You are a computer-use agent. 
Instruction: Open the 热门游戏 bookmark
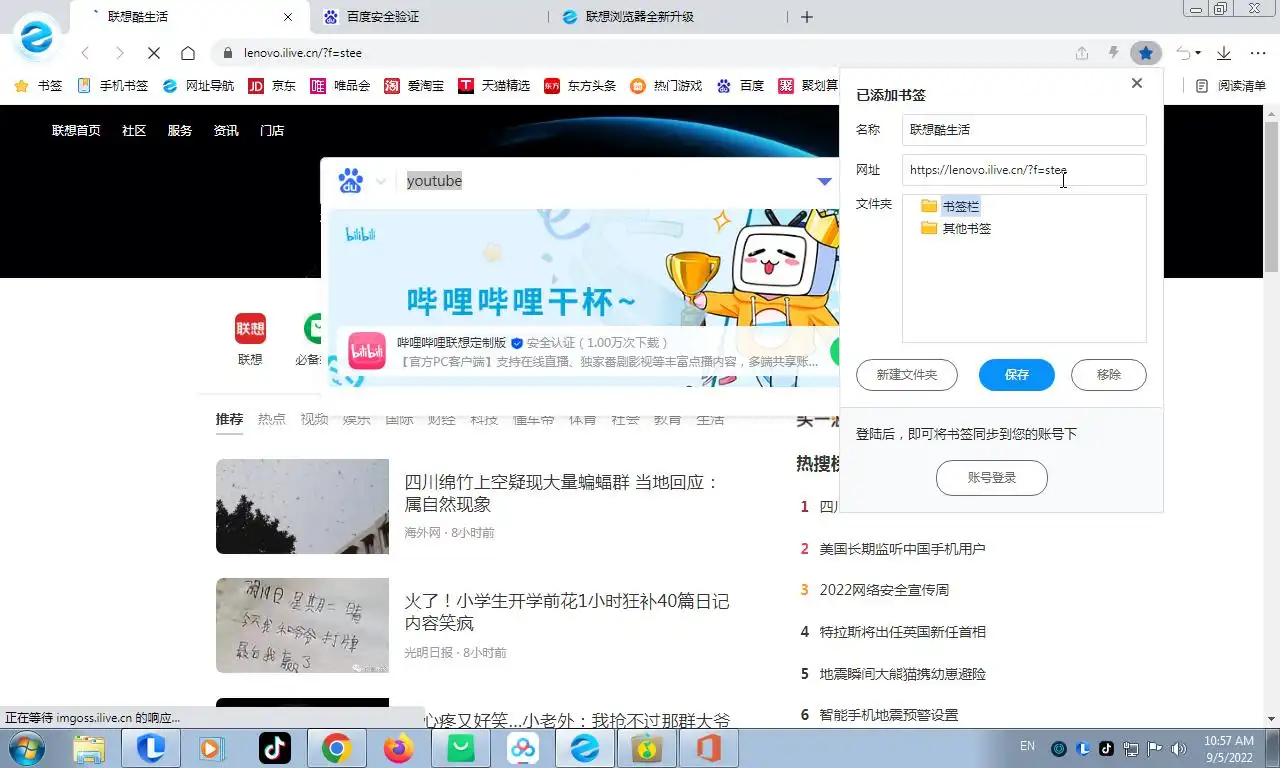[666, 86]
